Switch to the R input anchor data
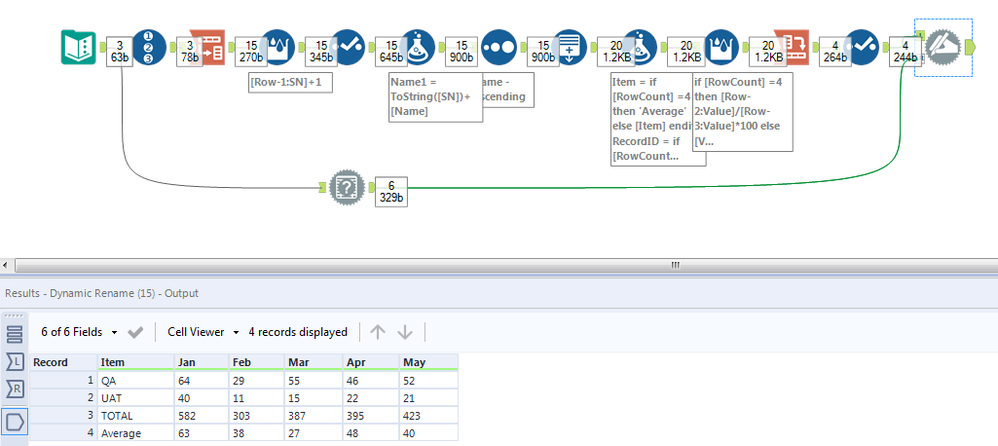Image resolution: width=998 pixels, height=446 pixels. point(16,390)
